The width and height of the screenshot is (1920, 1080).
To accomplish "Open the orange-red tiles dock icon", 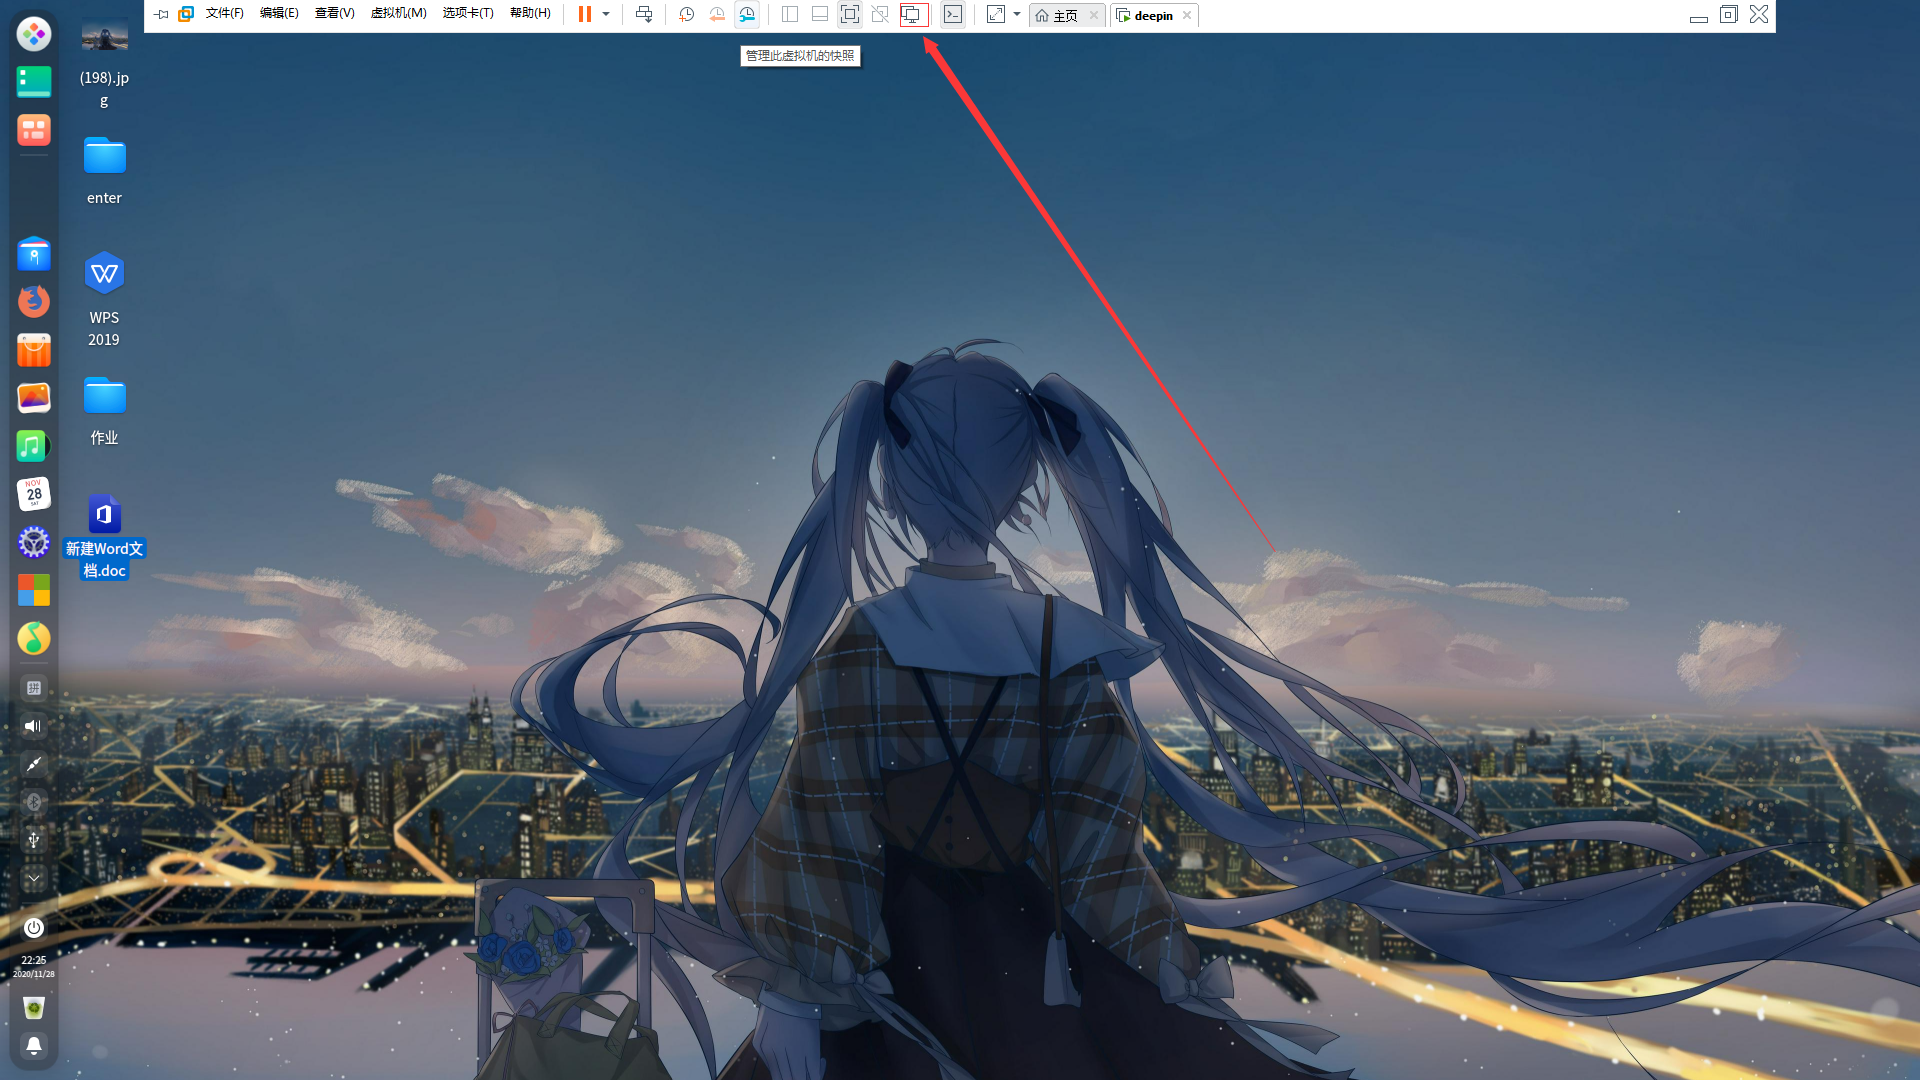I will tap(34, 130).
